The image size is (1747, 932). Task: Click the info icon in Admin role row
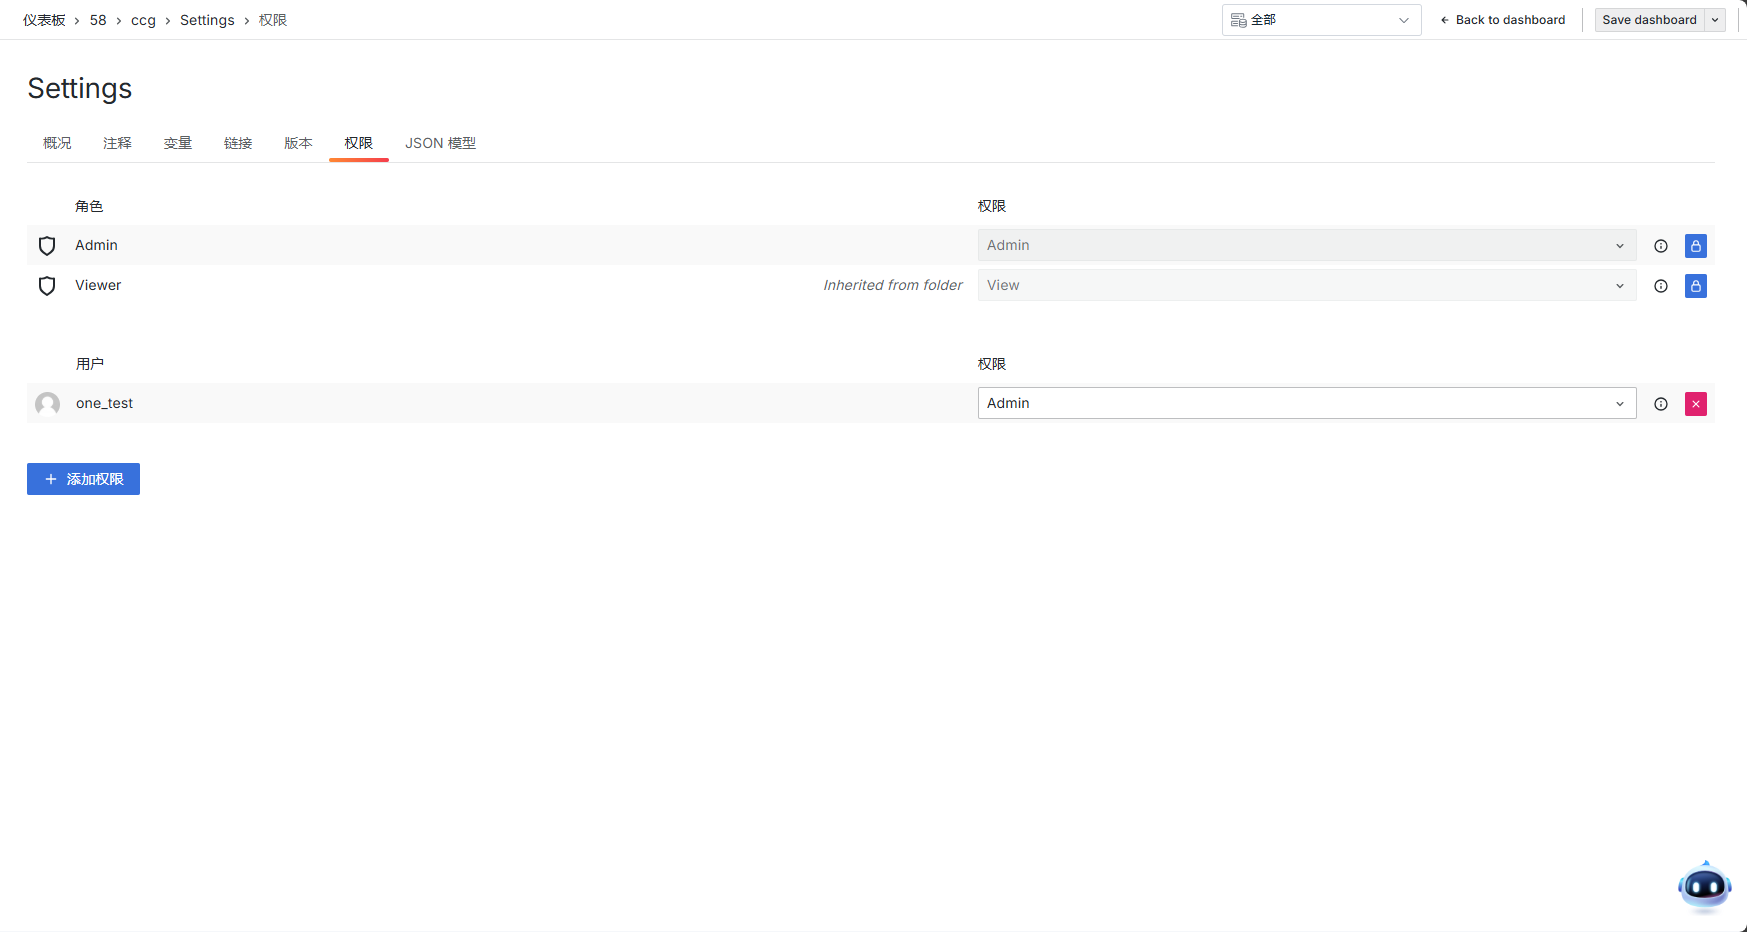pyautogui.click(x=1661, y=246)
